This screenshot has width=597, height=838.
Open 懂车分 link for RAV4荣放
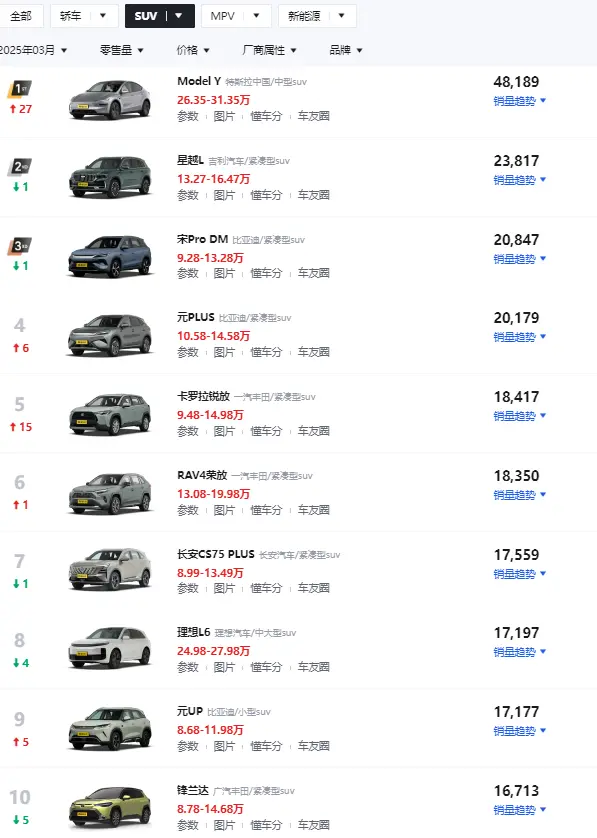click(x=266, y=510)
